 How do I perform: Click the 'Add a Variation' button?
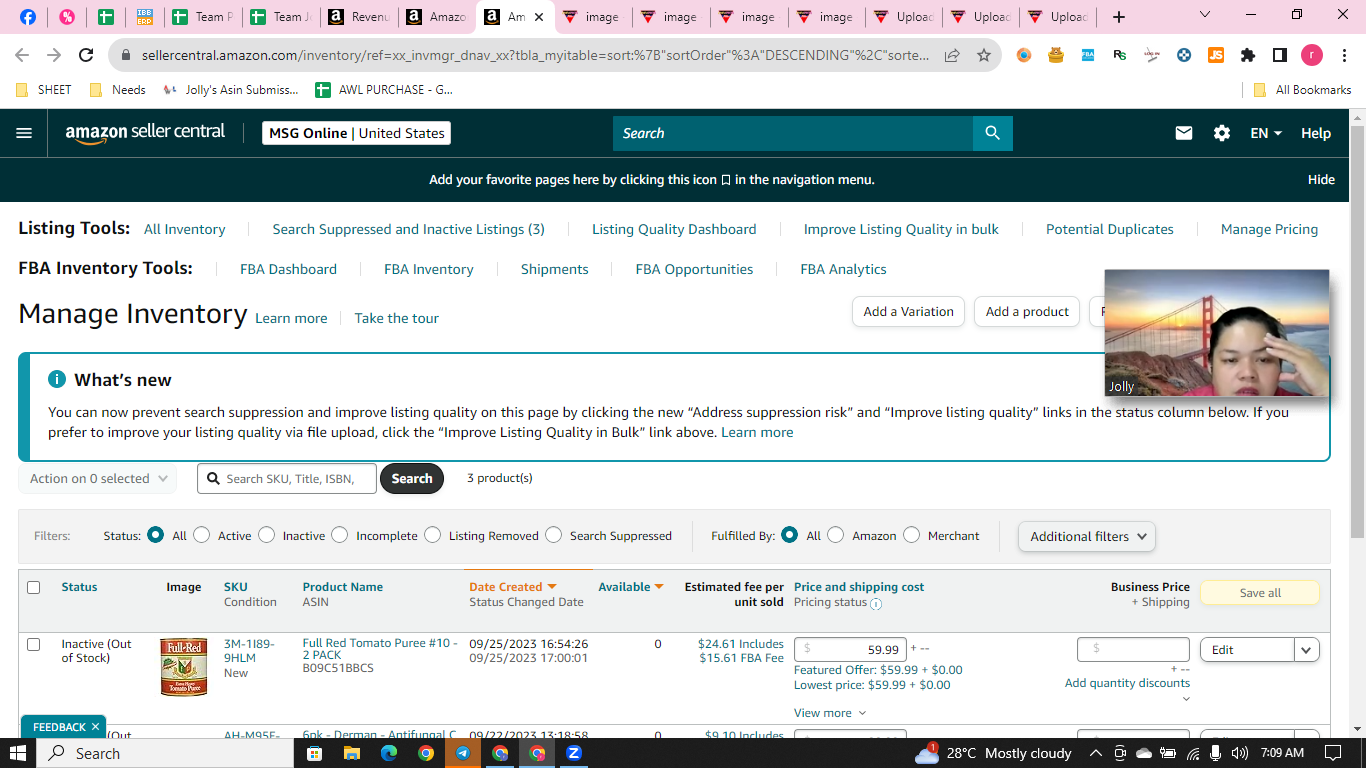coord(908,312)
